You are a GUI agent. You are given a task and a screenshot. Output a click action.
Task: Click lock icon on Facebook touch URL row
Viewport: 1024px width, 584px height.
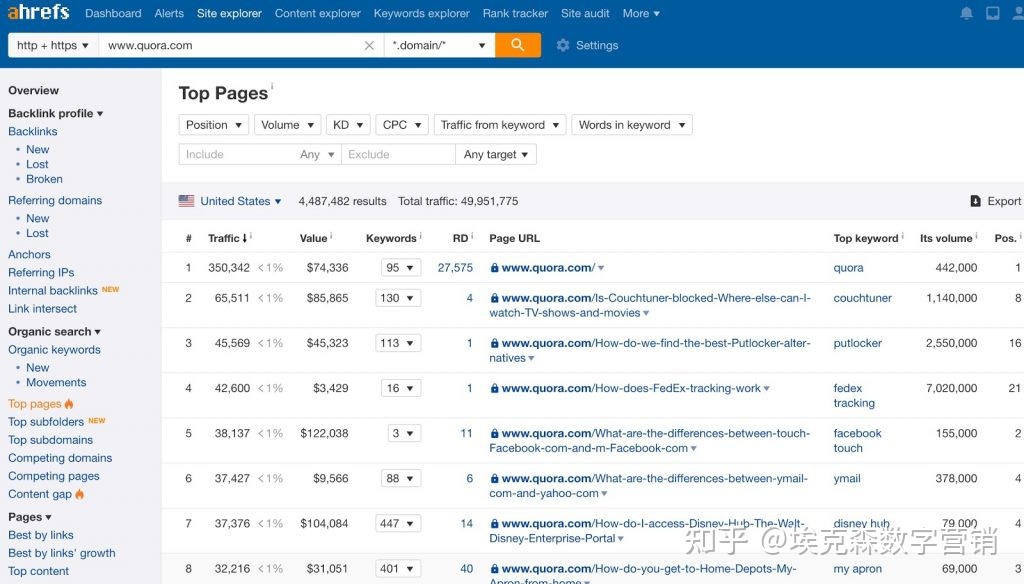pyautogui.click(x=494, y=433)
